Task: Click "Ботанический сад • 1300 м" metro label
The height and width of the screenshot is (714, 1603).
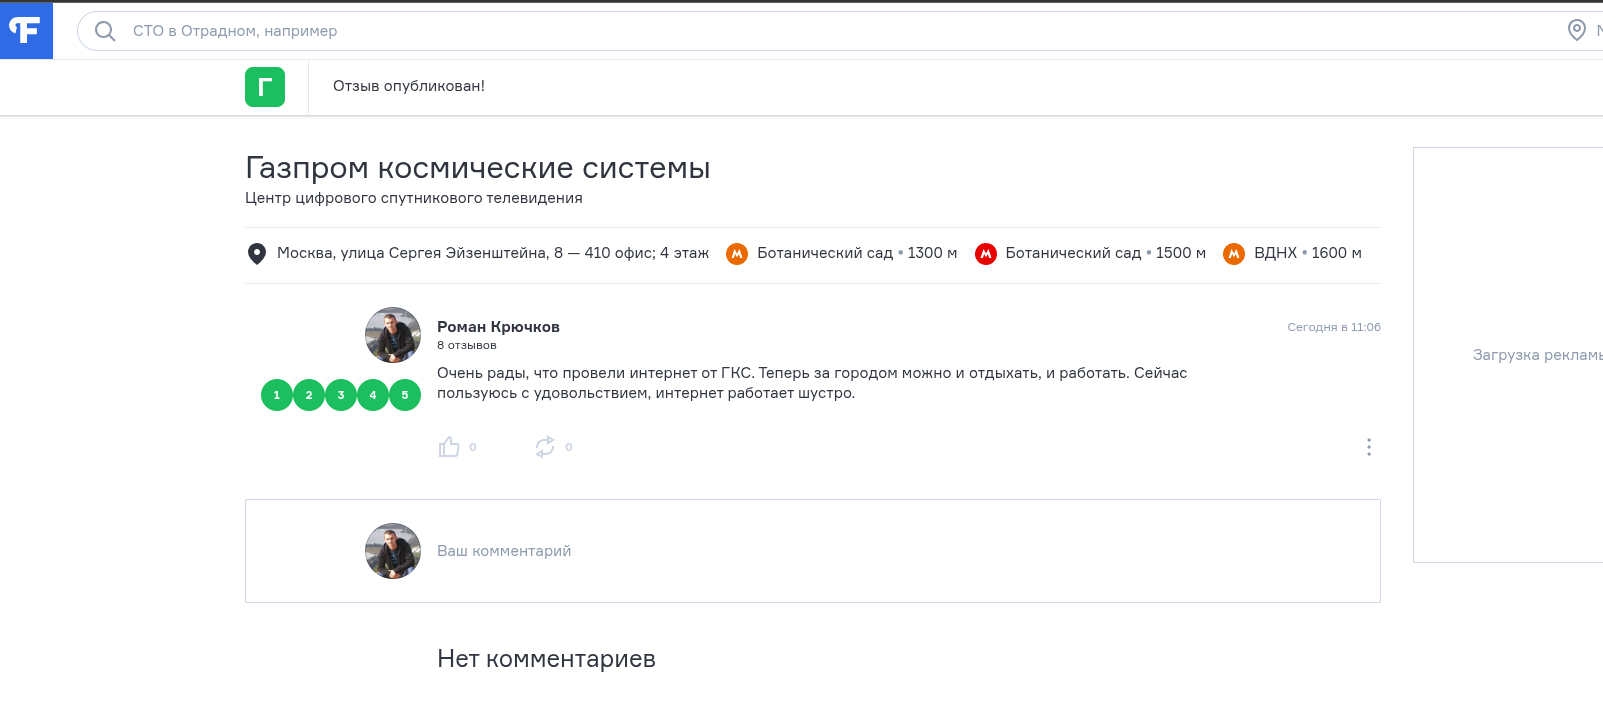Action: point(857,253)
